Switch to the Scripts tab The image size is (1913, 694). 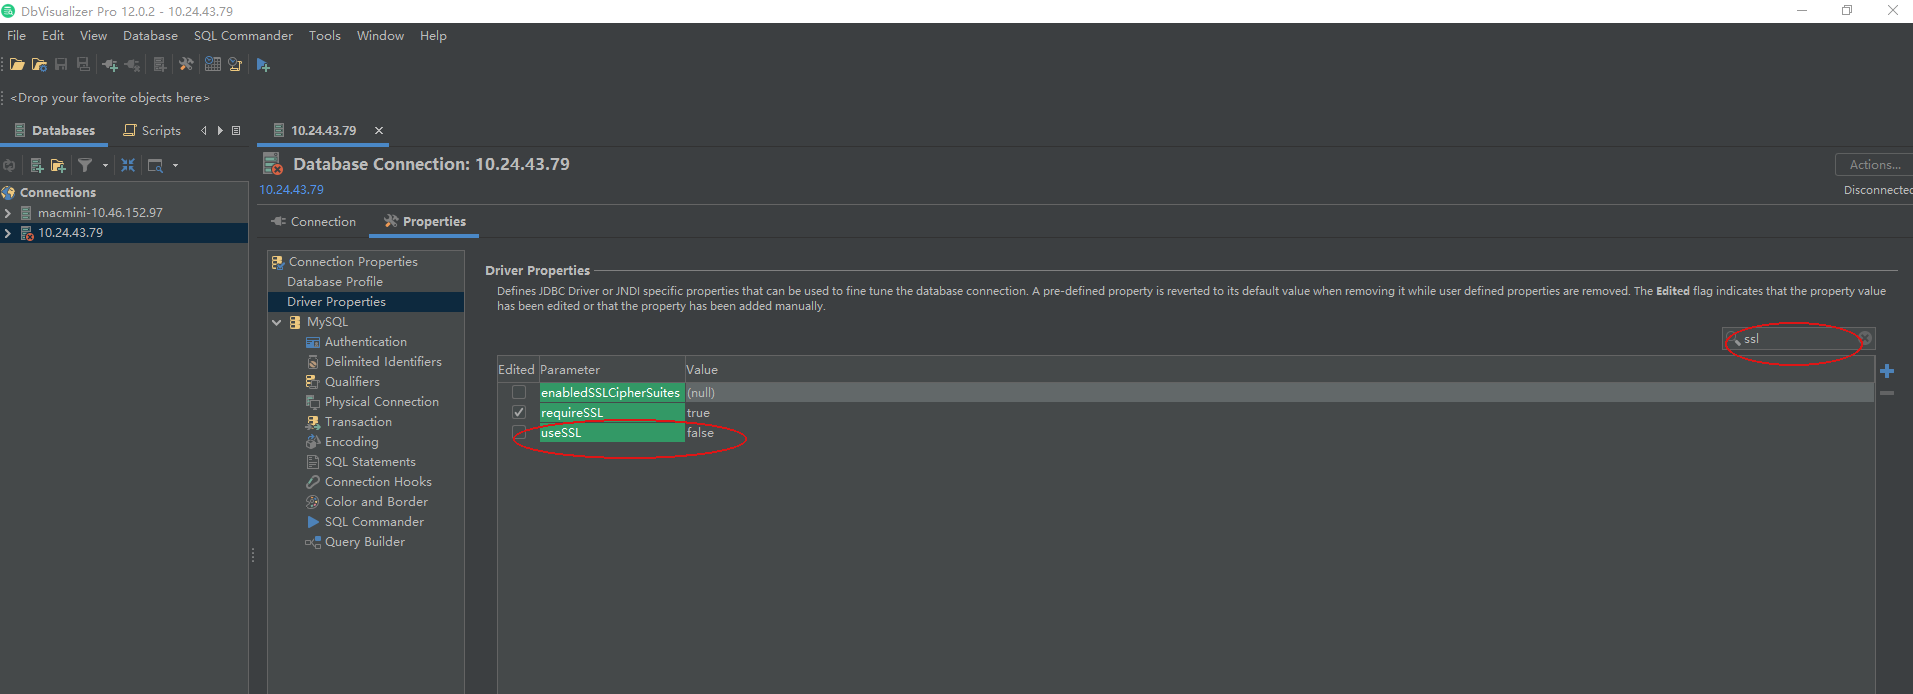pos(152,130)
